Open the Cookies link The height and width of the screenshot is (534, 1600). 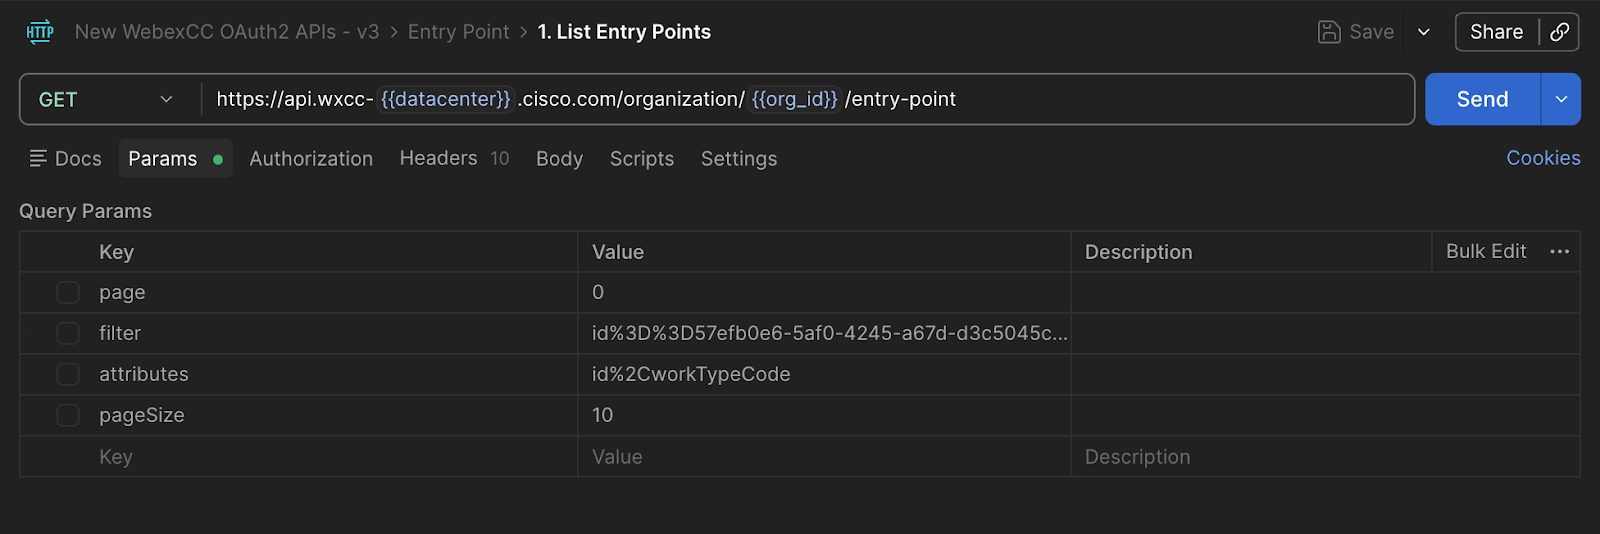click(1543, 158)
